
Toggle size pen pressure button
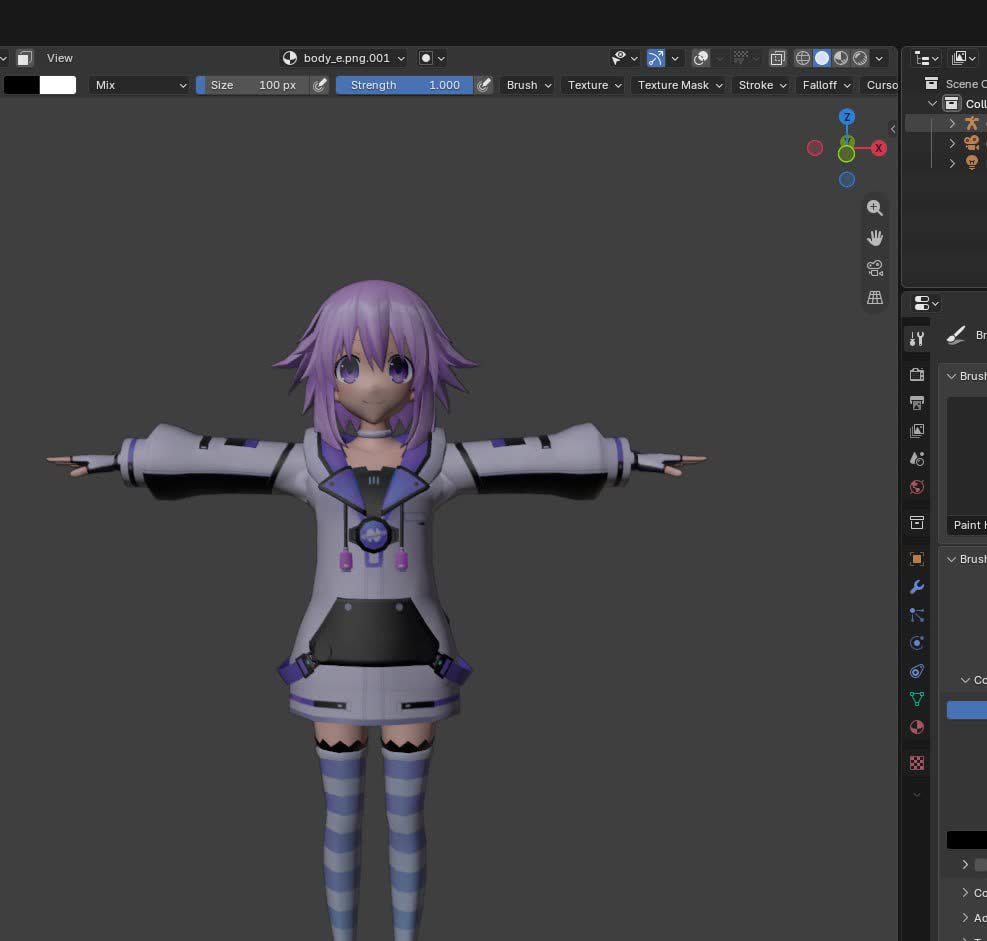point(320,85)
